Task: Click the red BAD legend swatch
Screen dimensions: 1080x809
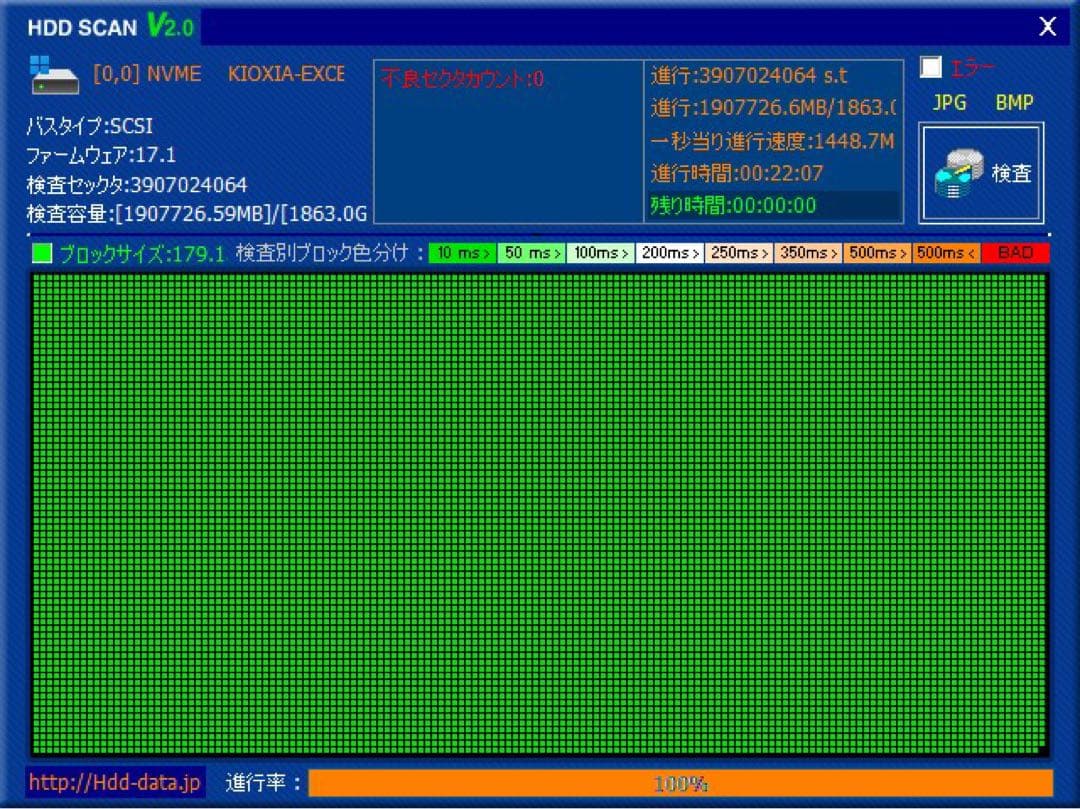Action: (x=1015, y=253)
